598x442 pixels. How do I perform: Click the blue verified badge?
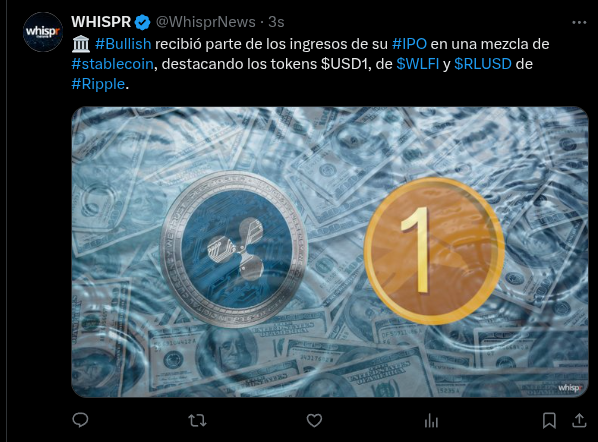tap(143, 23)
